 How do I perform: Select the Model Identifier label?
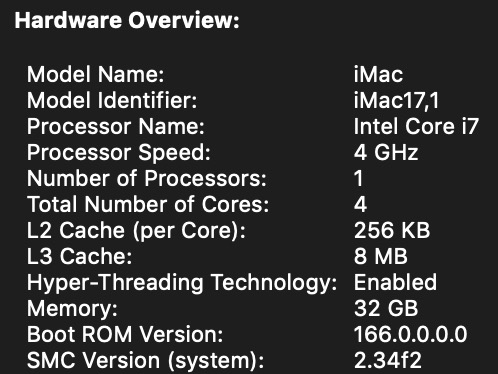(112, 100)
